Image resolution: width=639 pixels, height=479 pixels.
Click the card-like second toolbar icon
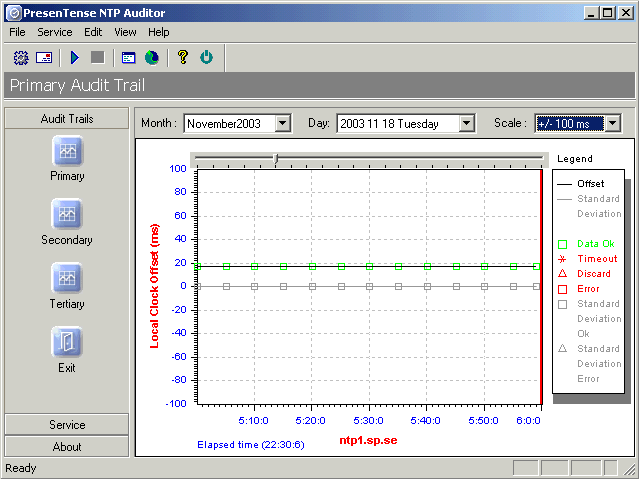tap(44, 57)
